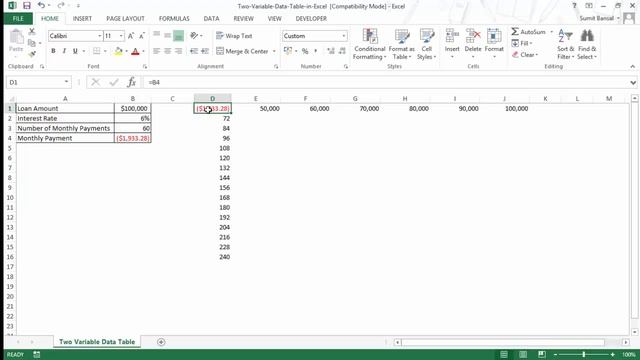
Task: Click Merge & Center button
Action: tap(242, 51)
